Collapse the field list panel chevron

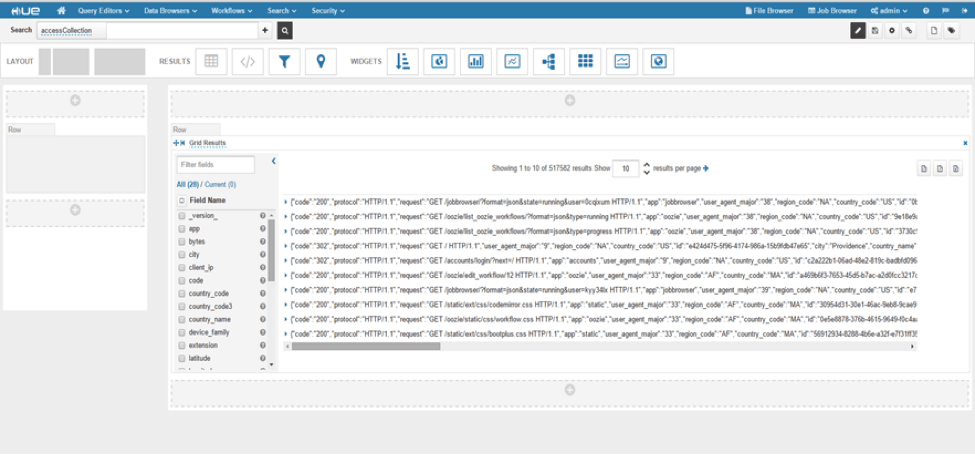[273, 162]
